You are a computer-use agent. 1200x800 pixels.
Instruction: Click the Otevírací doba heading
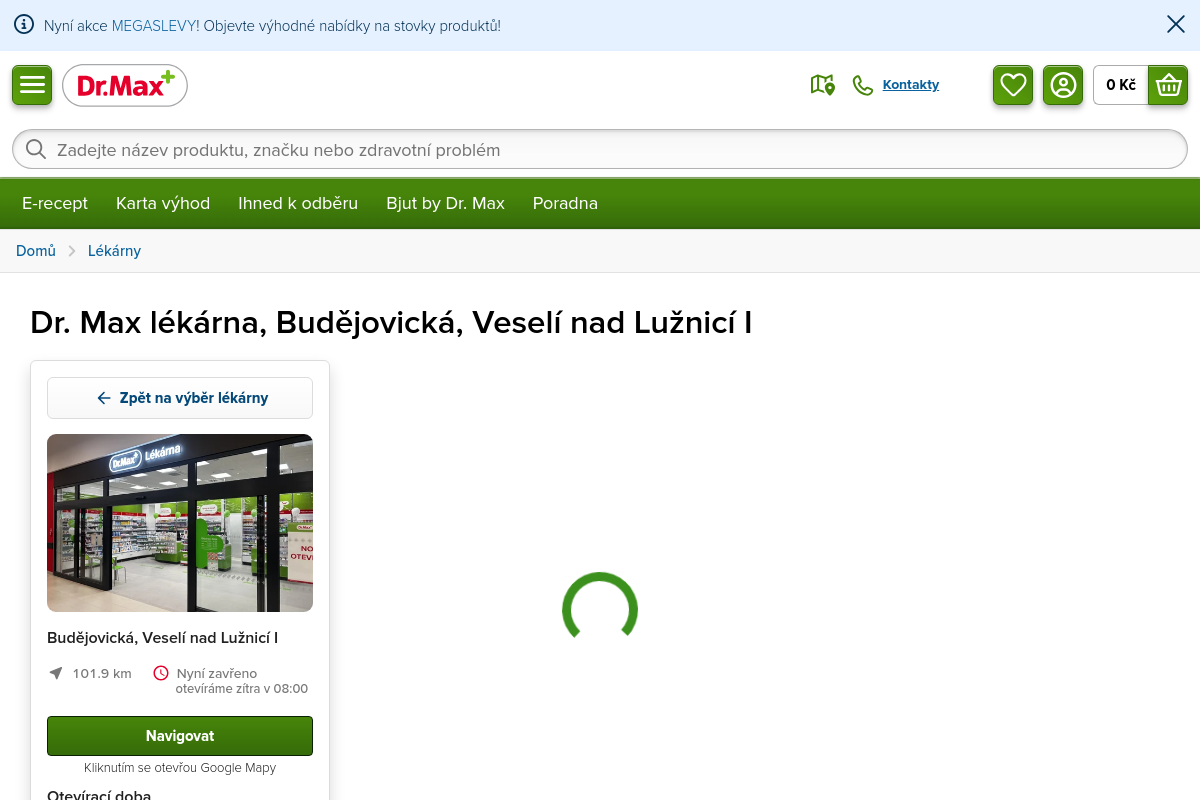click(99, 796)
